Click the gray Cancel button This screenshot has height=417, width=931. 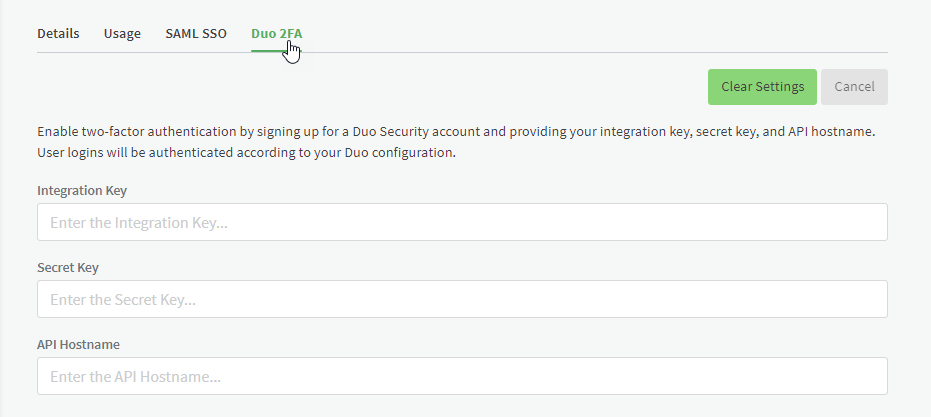(x=854, y=87)
